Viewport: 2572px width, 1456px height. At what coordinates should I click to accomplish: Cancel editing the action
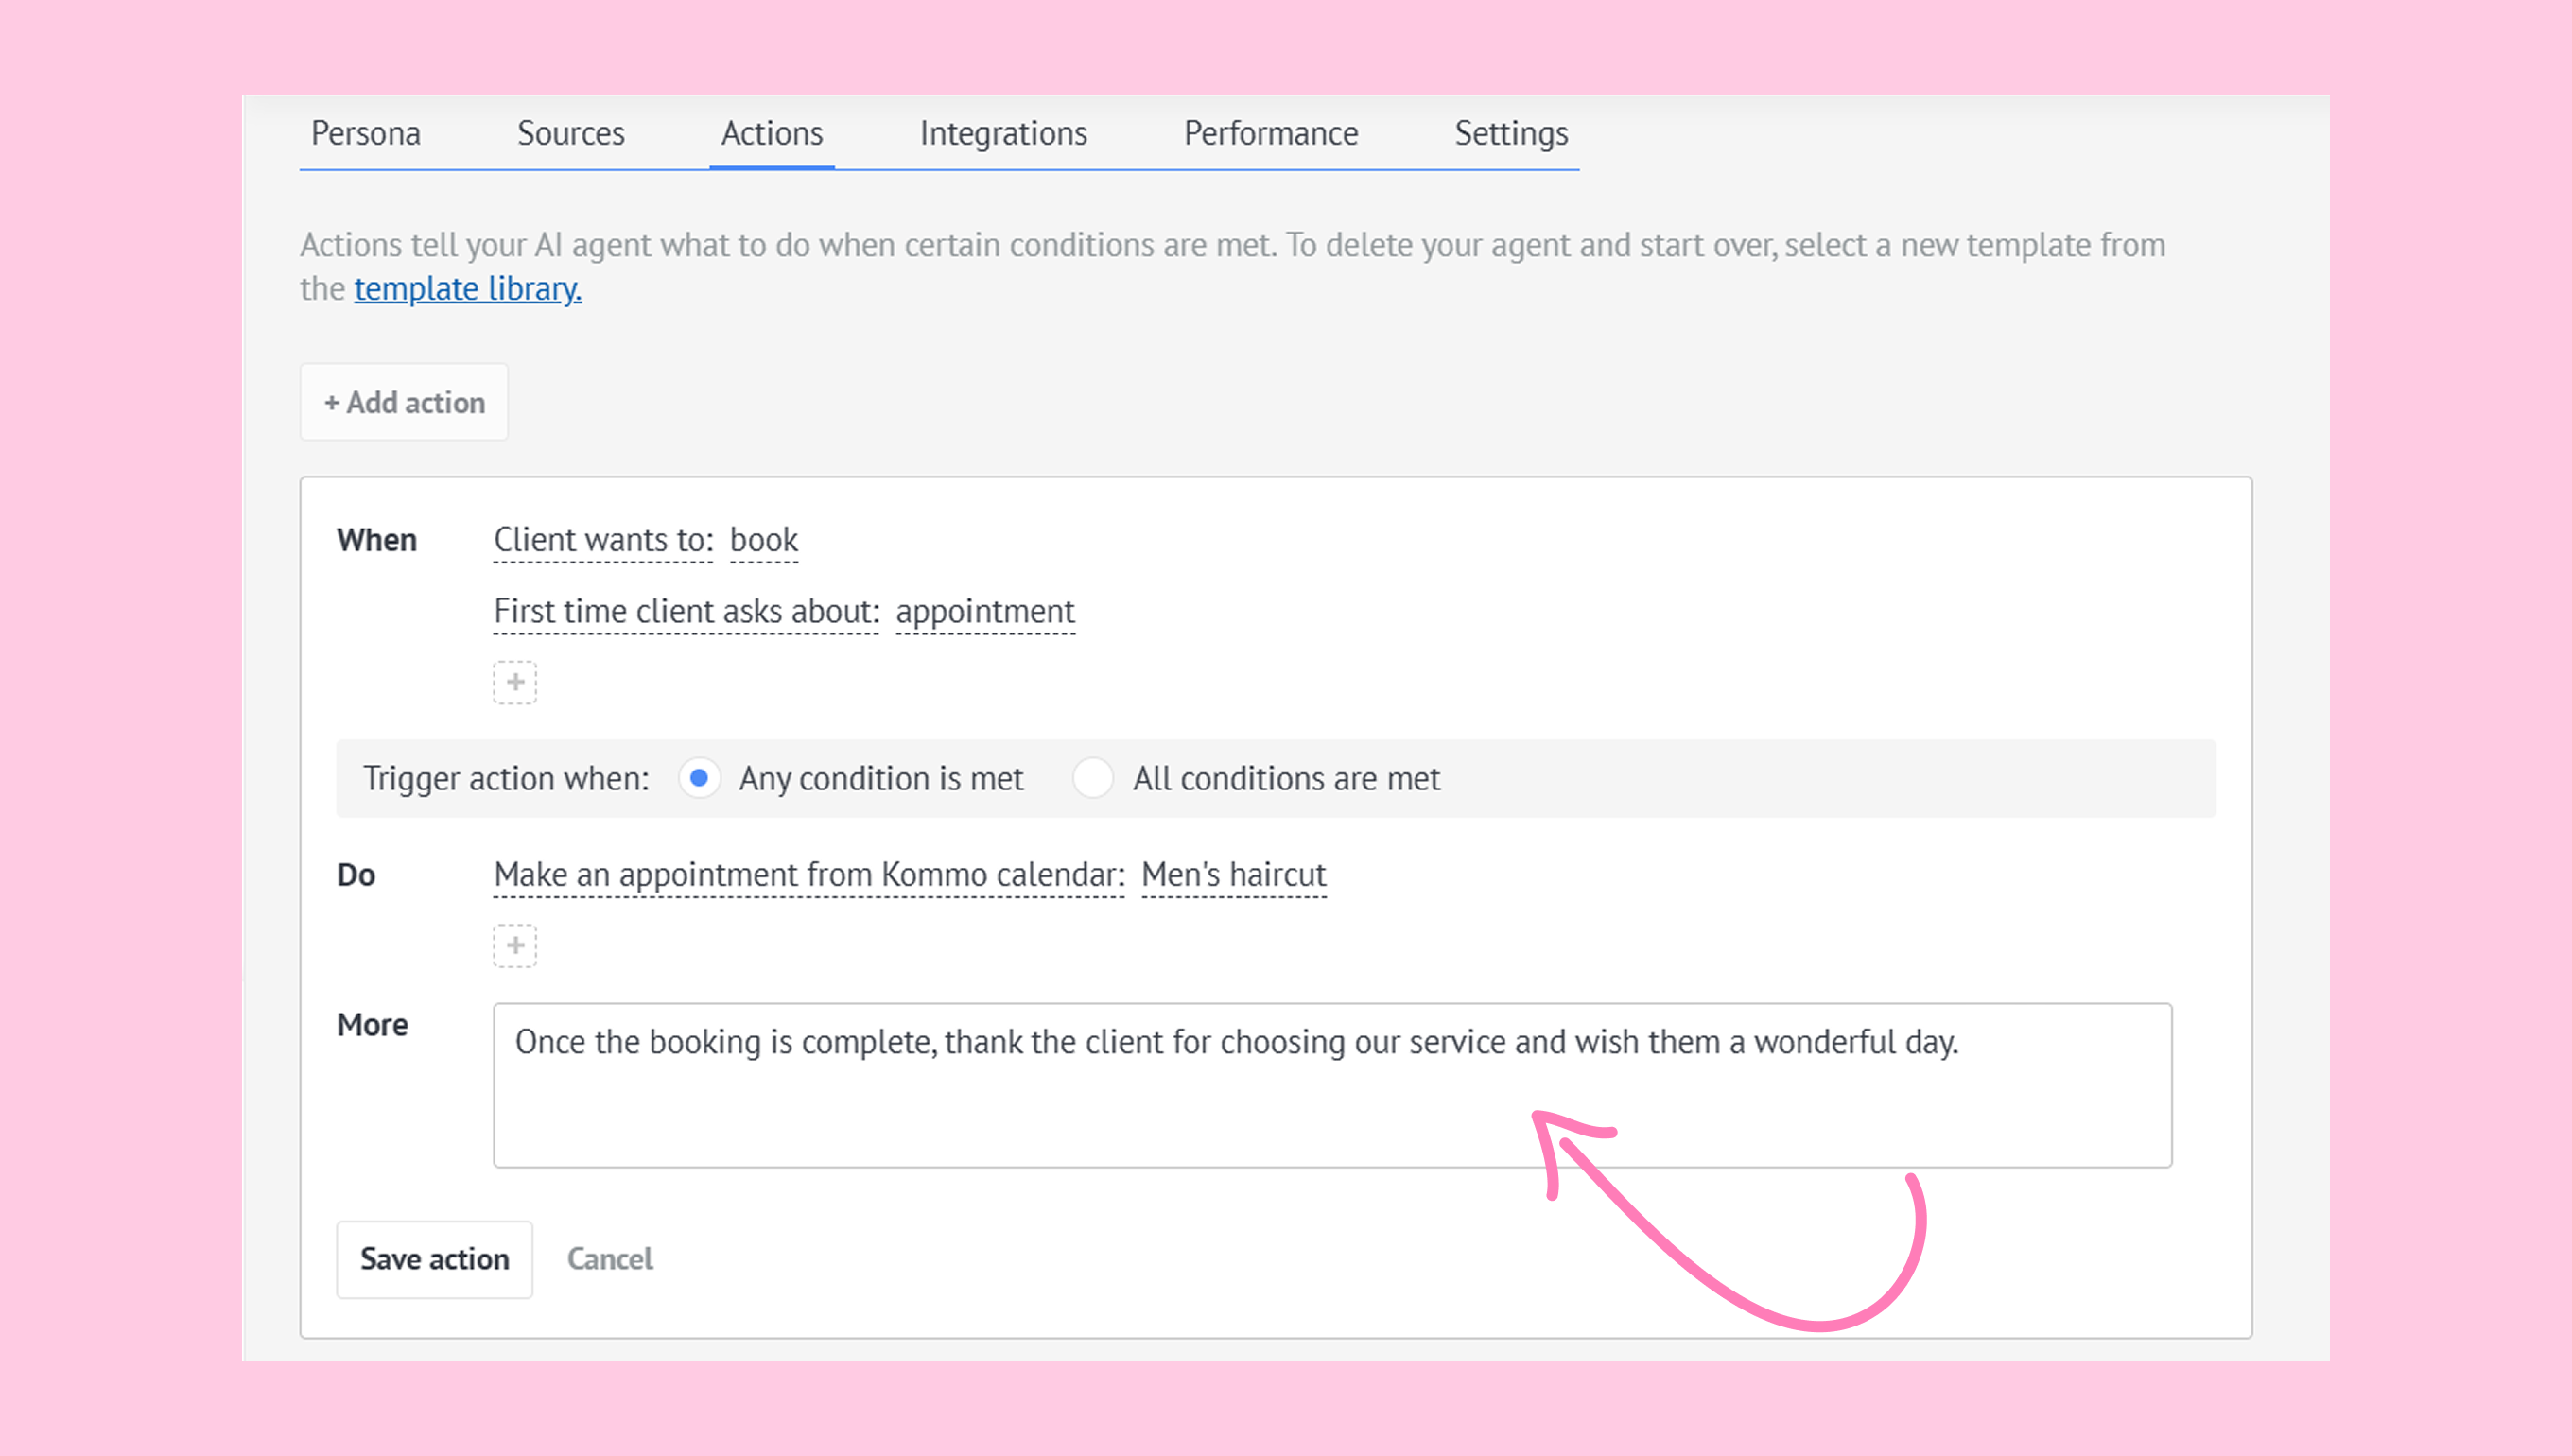pos(610,1259)
